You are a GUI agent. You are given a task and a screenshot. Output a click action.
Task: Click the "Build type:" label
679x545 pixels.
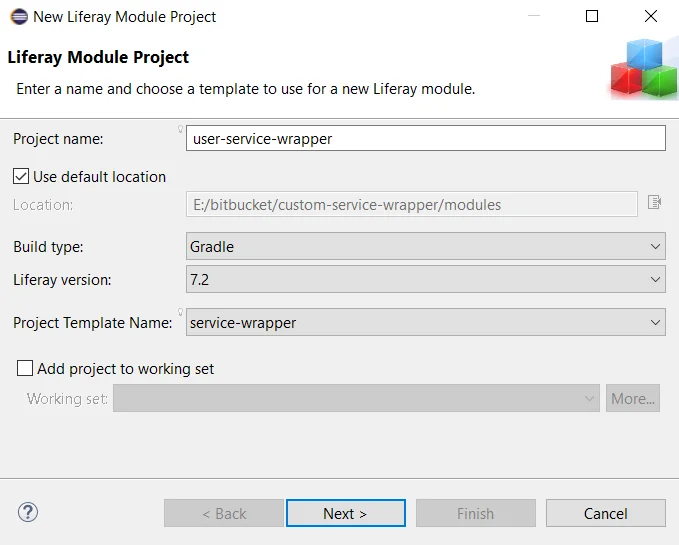[x=48, y=247]
